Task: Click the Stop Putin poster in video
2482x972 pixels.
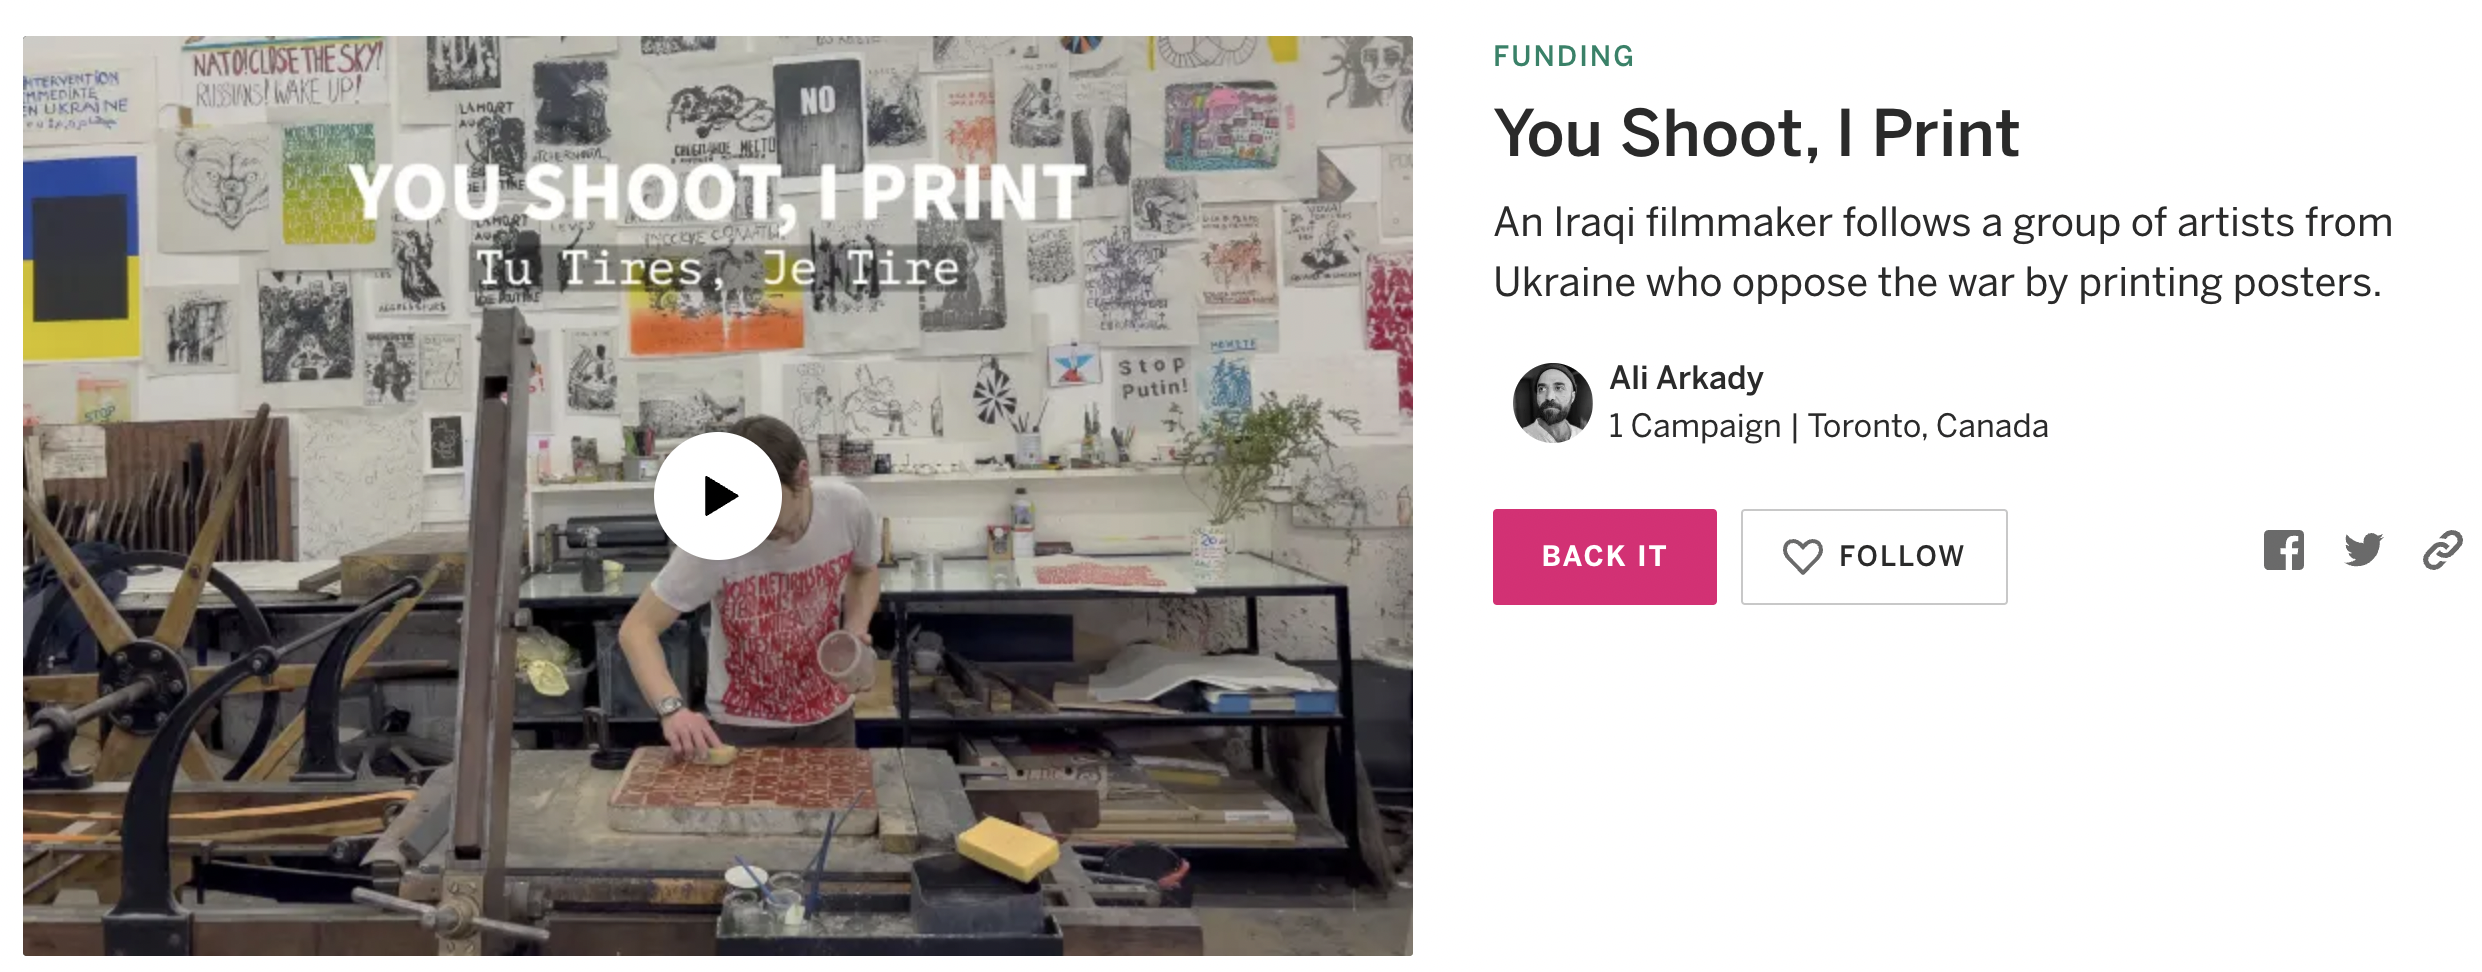Action: point(1152,378)
